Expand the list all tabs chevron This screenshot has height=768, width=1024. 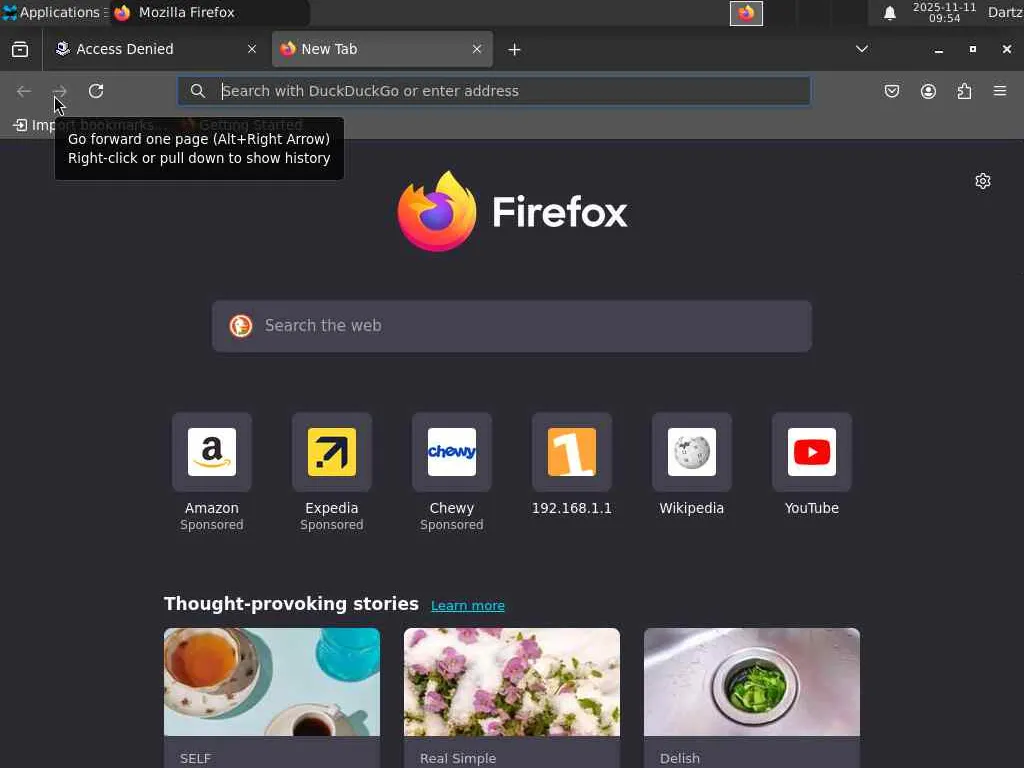[x=862, y=49]
